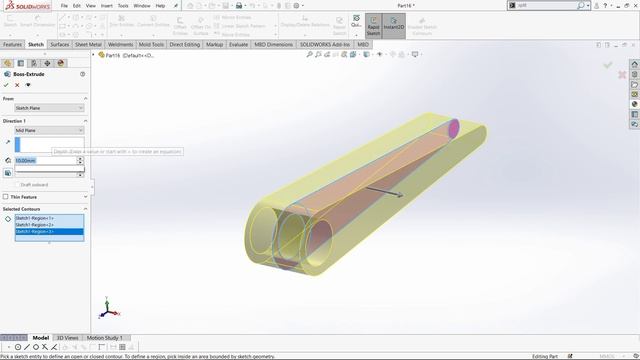
Task: Open the FeatureManager design tree tab
Action: pos(7,63)
